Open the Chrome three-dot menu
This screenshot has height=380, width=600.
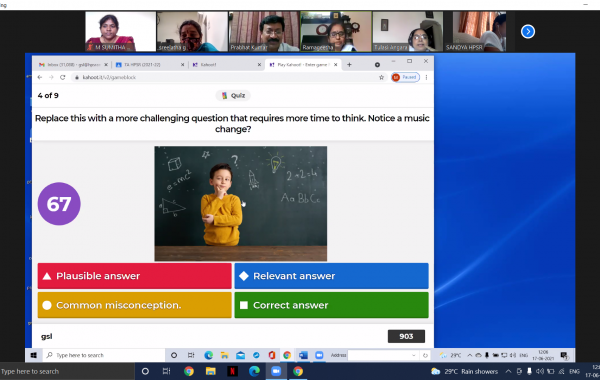(x=426, y=77)
